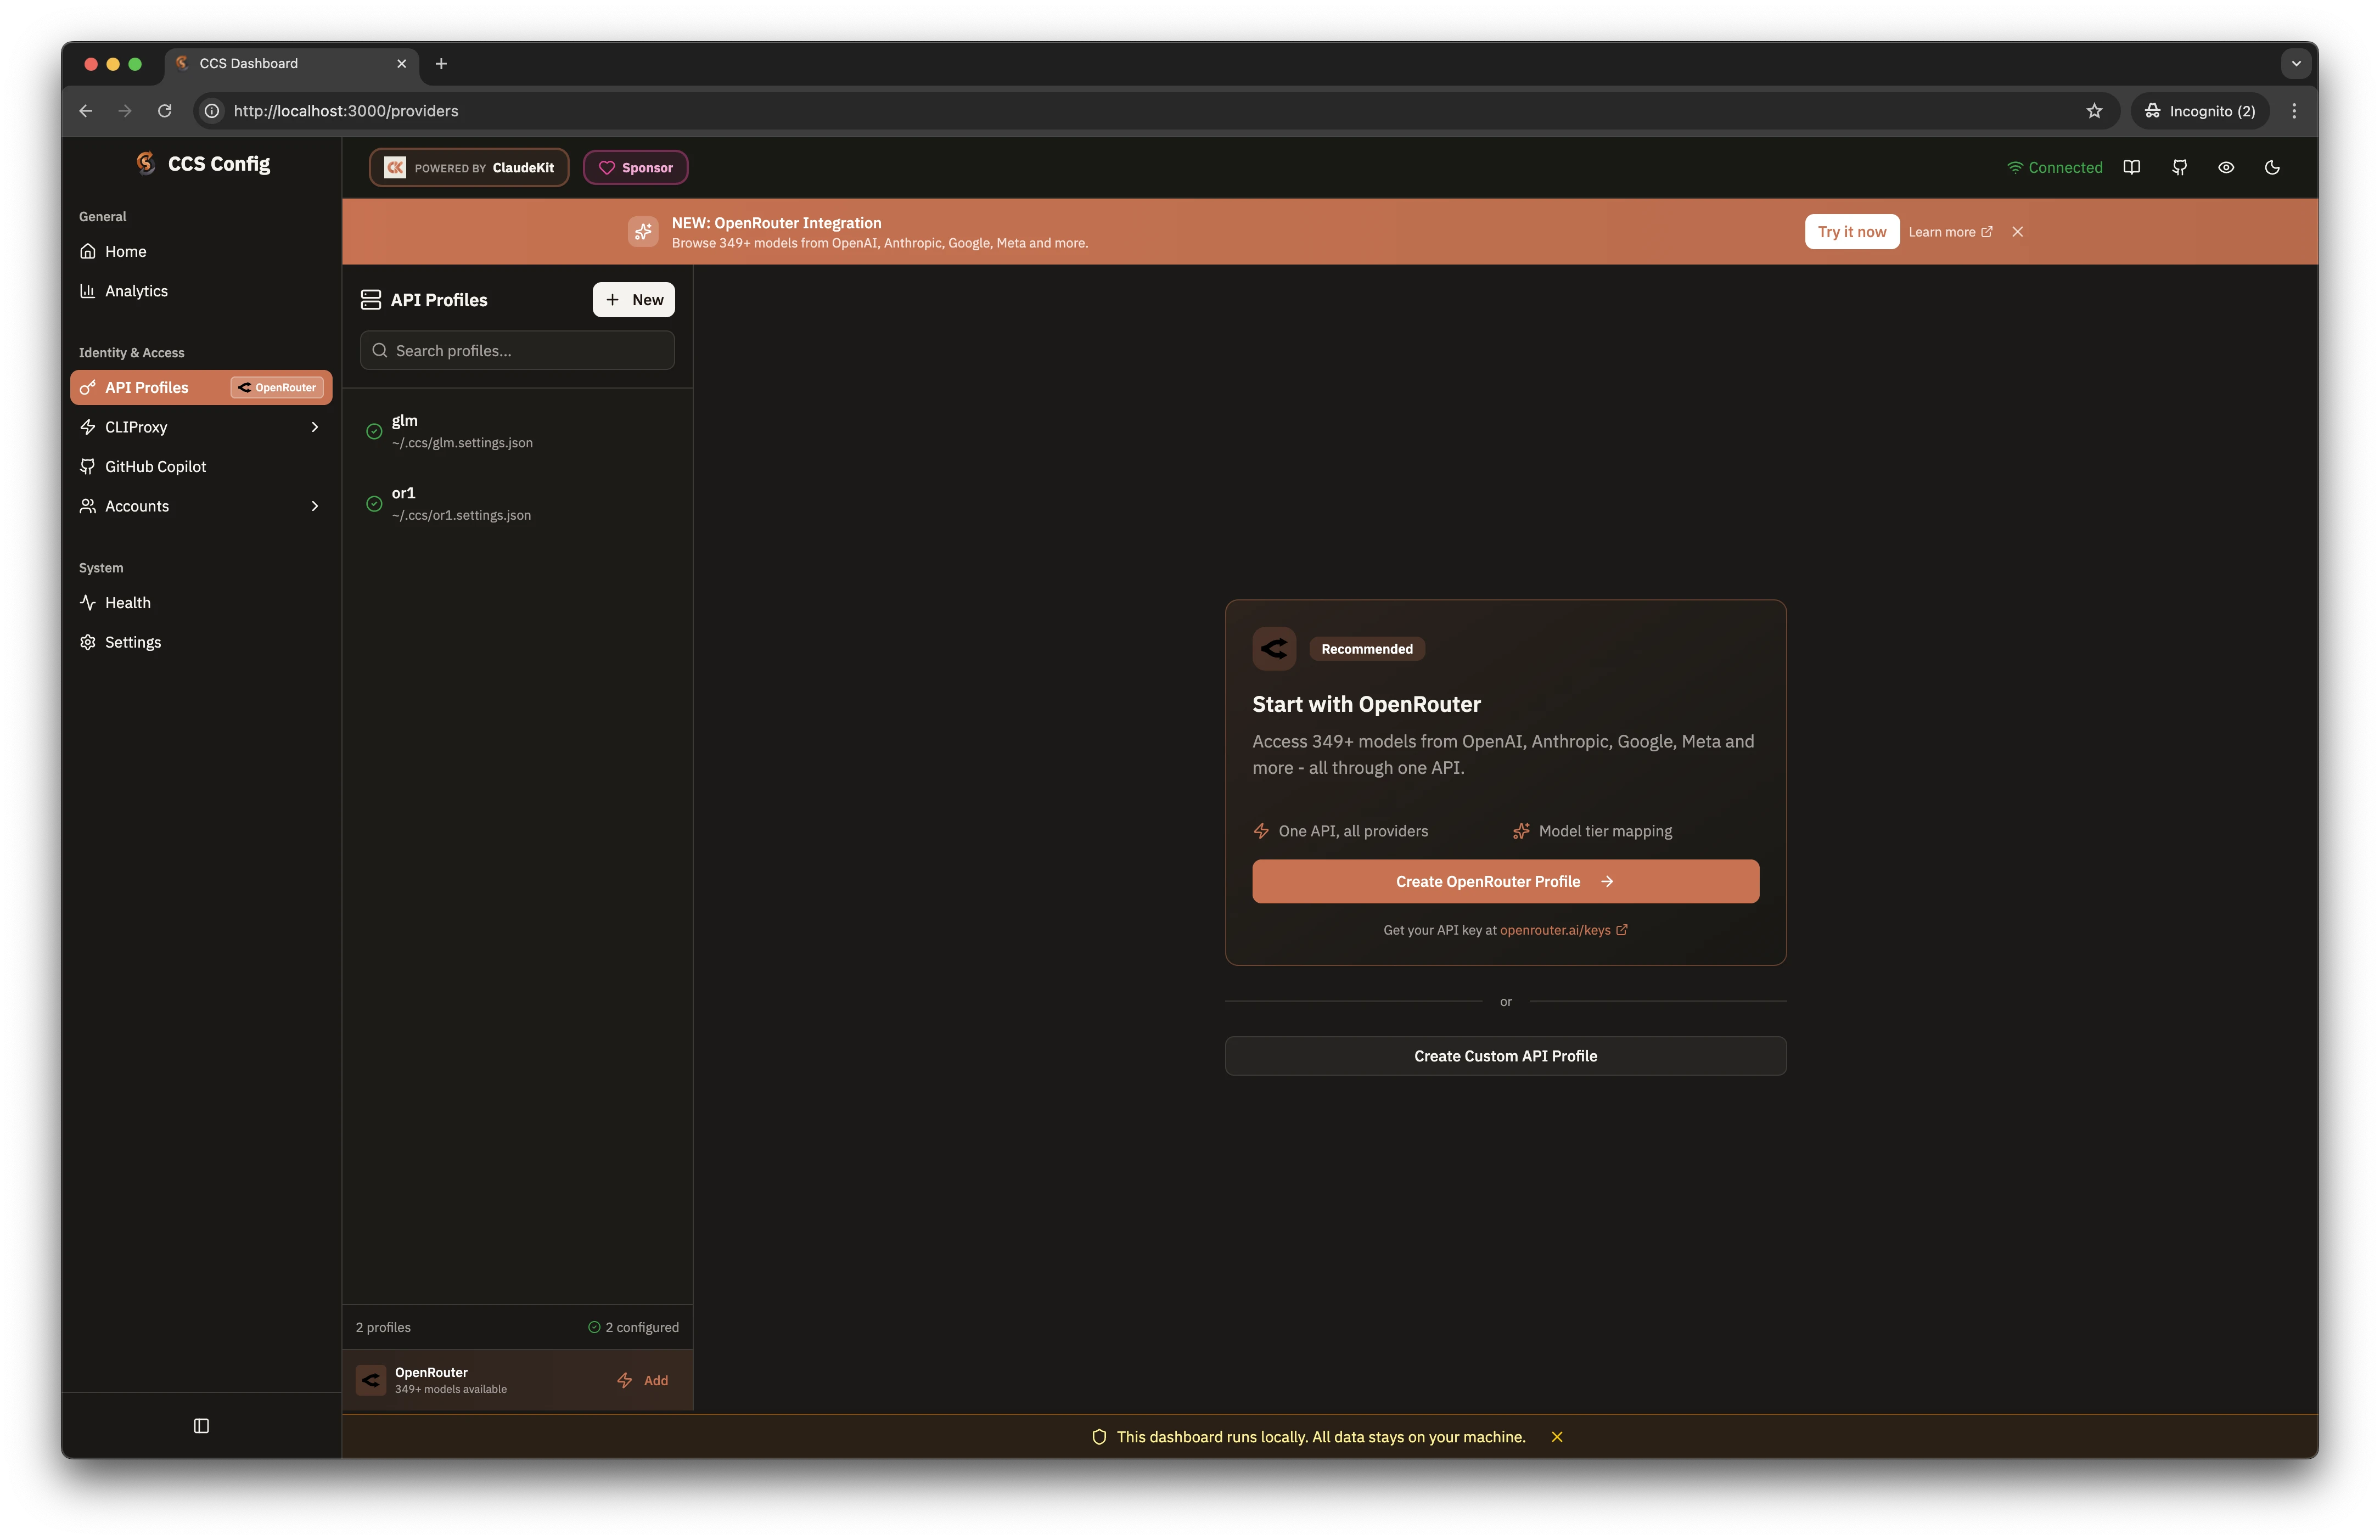
Task: Select the Home icon in sidebar
Action: pyautogui.click(x=88, y=251)
